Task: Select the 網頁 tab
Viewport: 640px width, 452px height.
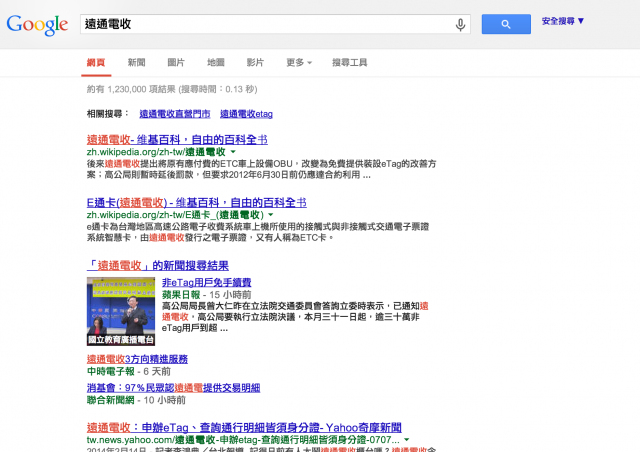Action: pos(96,62)
